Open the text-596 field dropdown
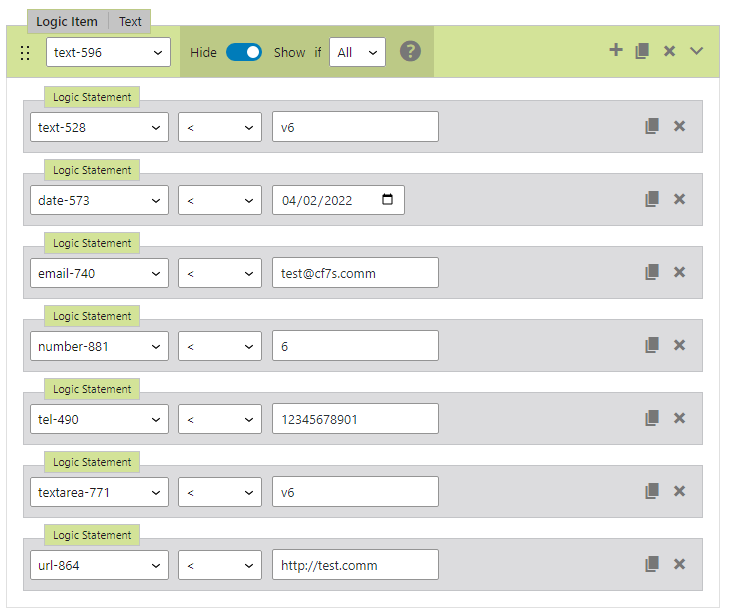This screenshot has width=730, height=616. pos(108,52)
